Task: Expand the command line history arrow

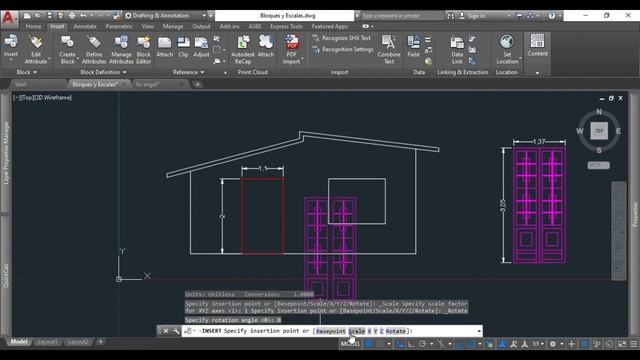Action: coord(479,331)
